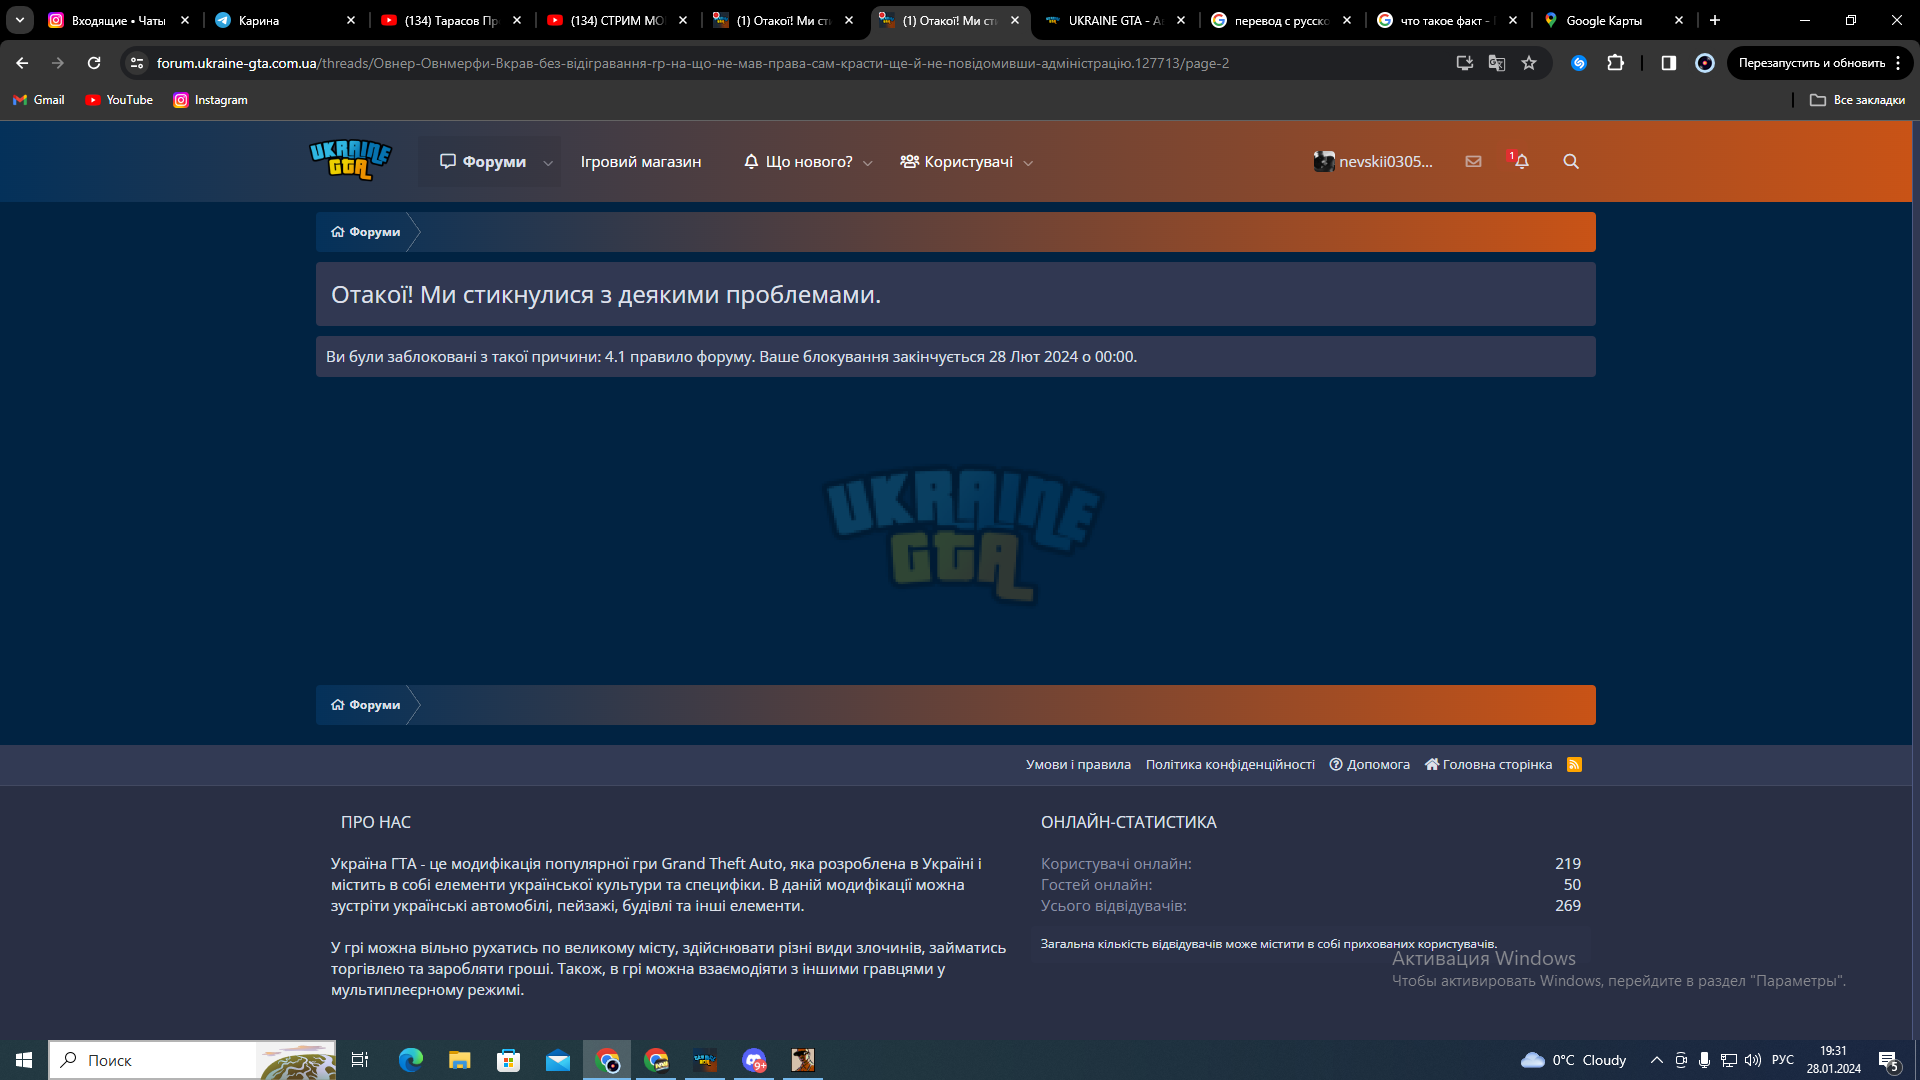The width and height of the screenshot is (1920, 1080).
Task: Open the Instagram bookmark
Action: [210, 100]
